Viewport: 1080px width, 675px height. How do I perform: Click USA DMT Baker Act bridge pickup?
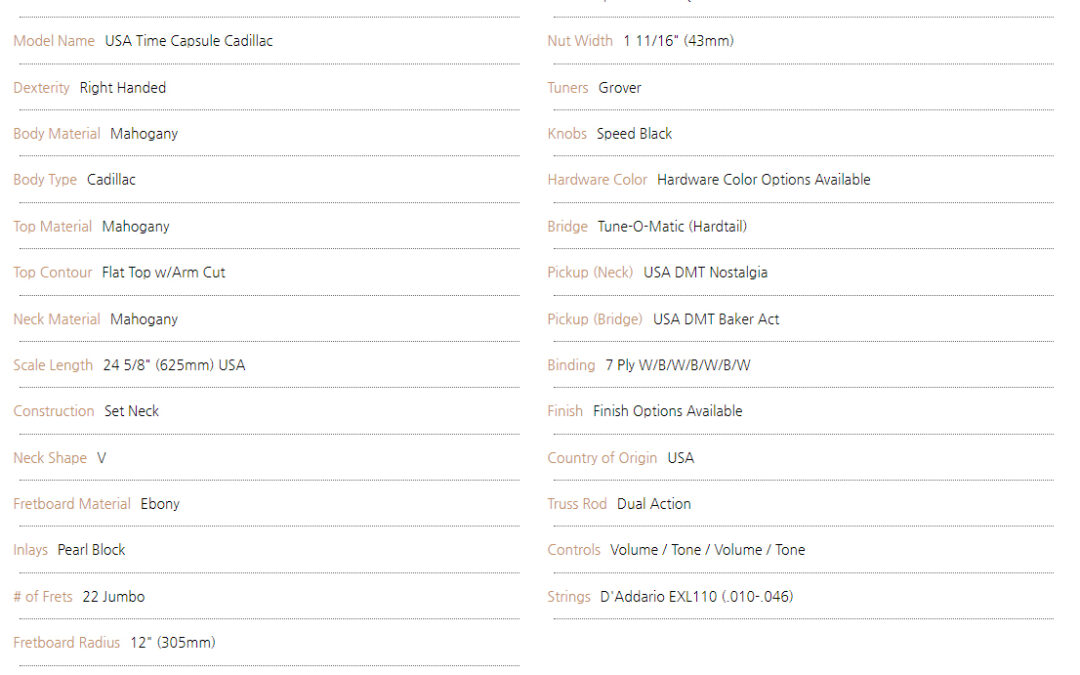click(x=716, y=319)
